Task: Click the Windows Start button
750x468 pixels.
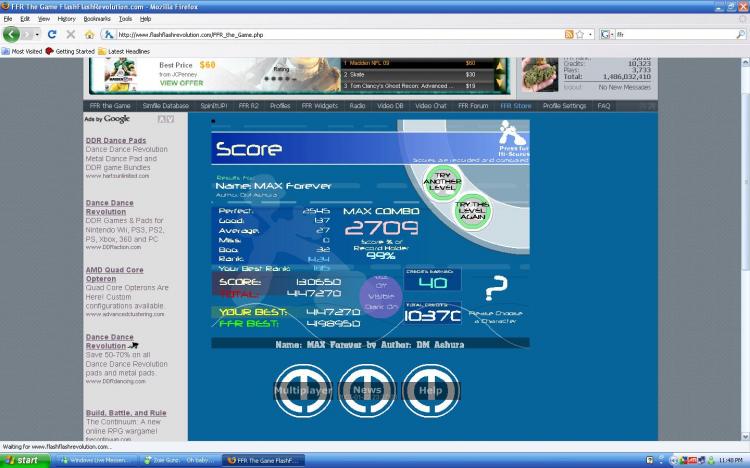Action: (x=24, y=460)
